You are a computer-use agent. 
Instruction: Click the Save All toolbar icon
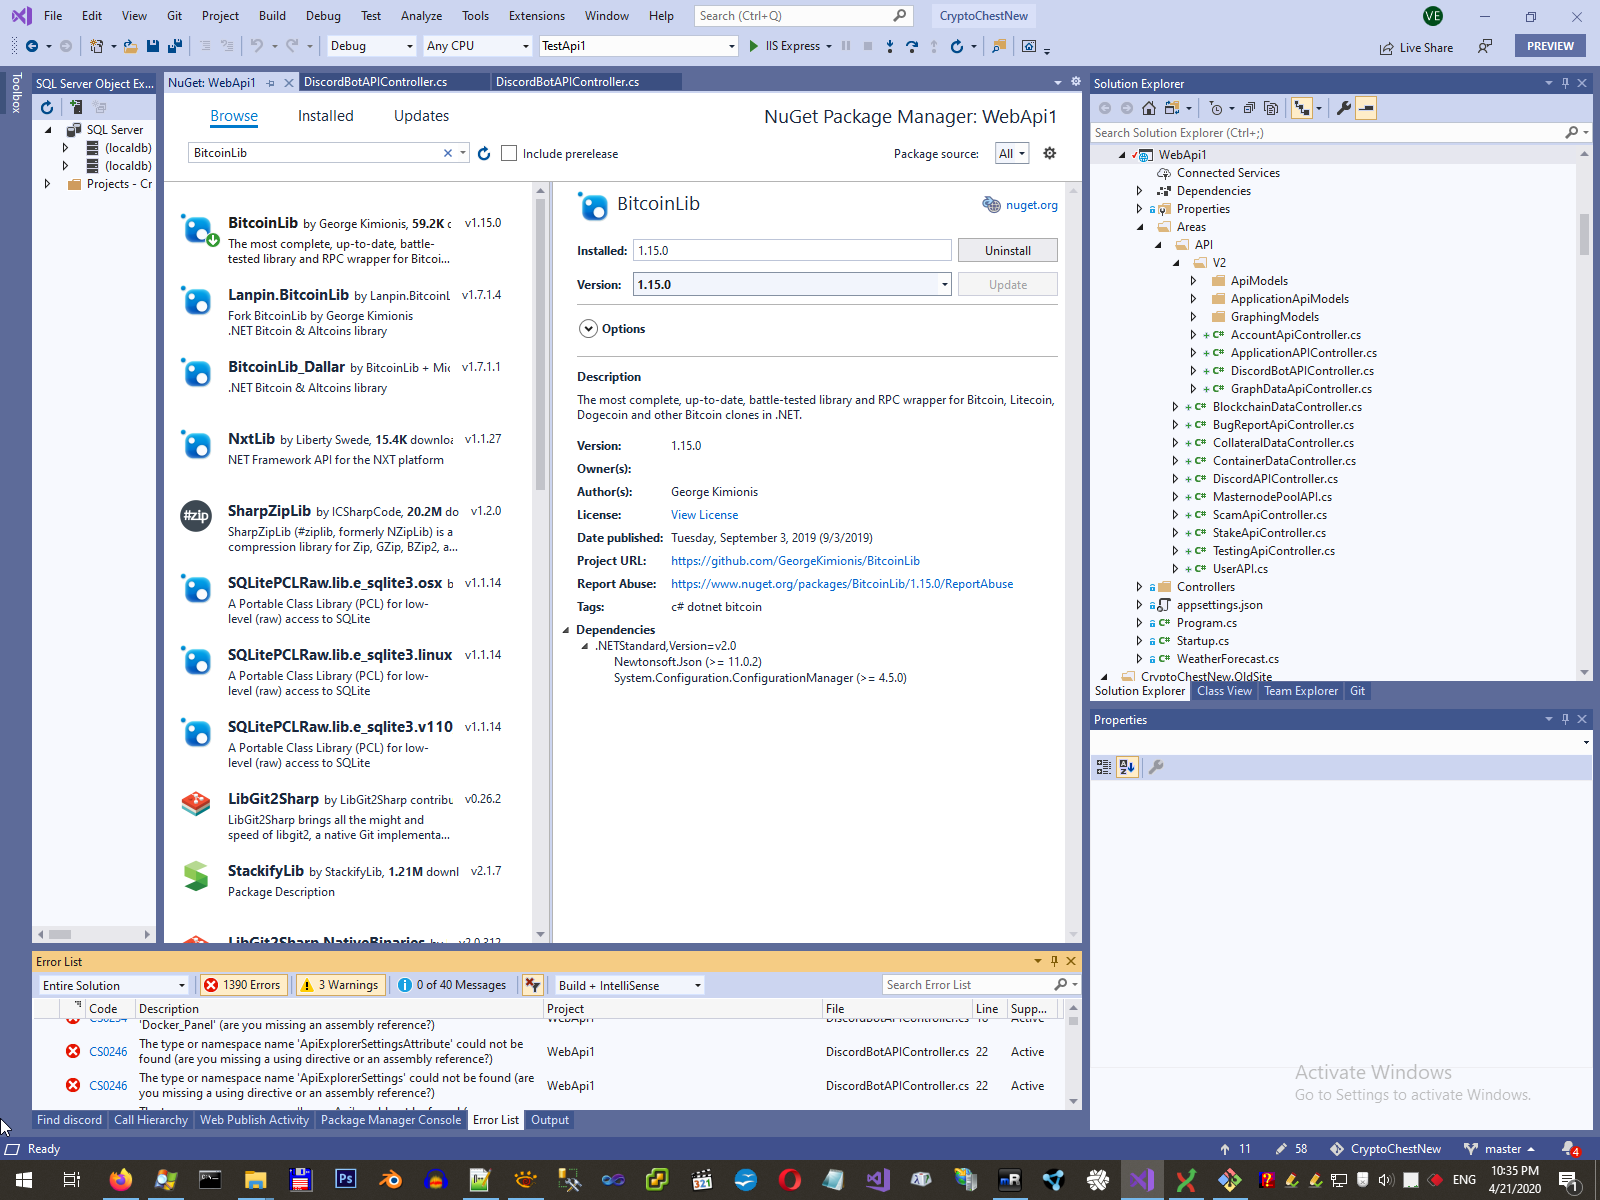point(174,46)
